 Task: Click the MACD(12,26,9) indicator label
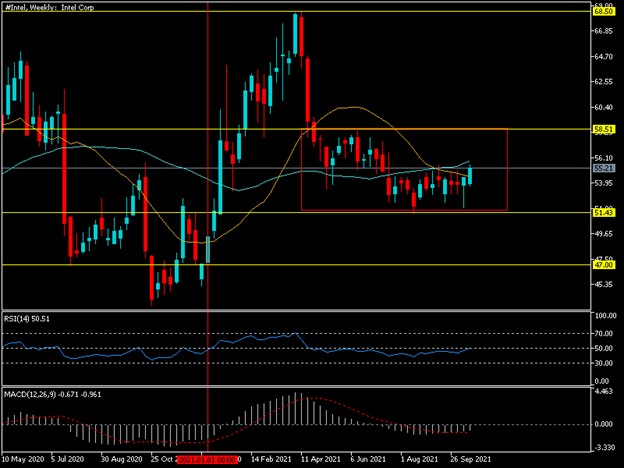pyautogui.click(x=53, y=394)
